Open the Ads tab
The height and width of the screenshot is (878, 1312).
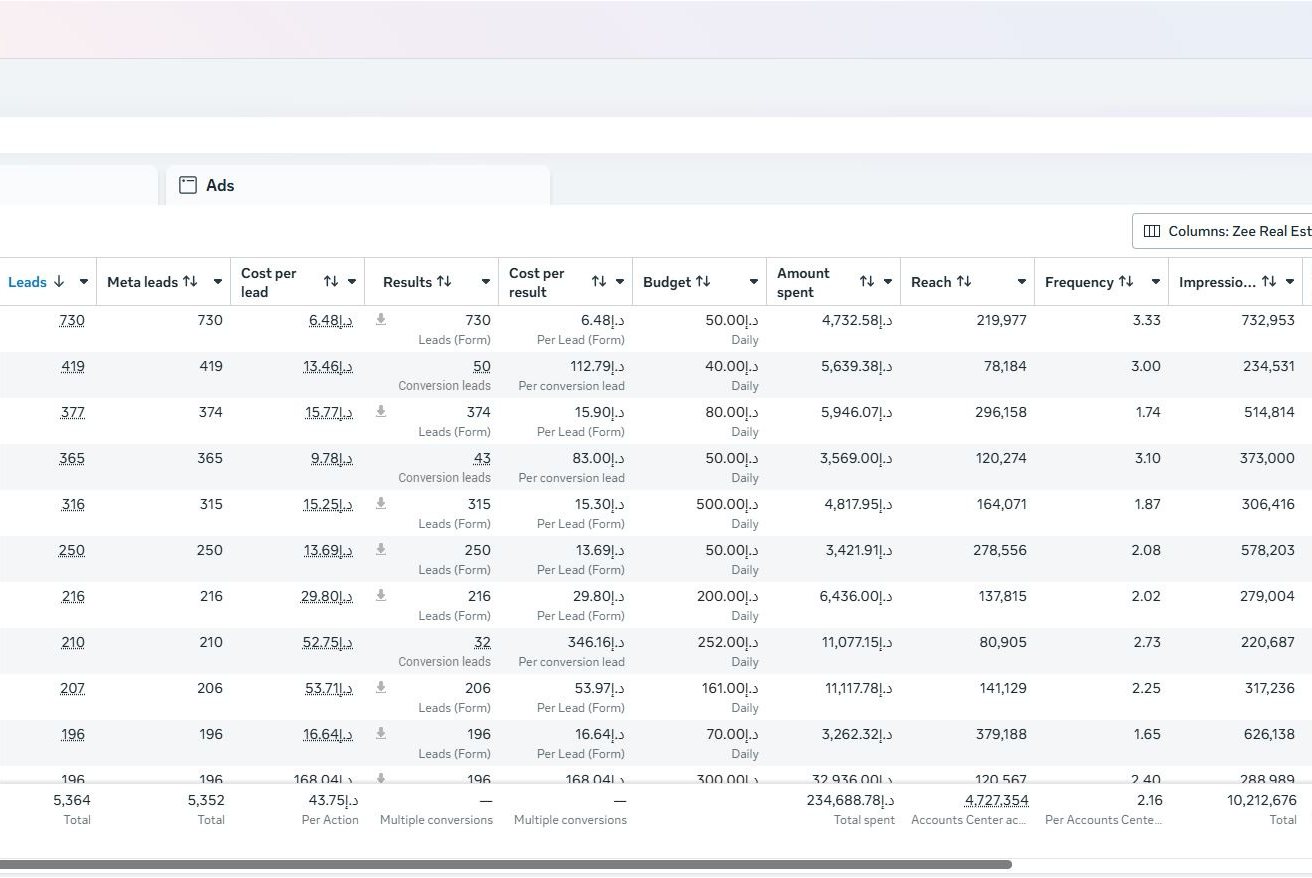(x=357, y=185)
